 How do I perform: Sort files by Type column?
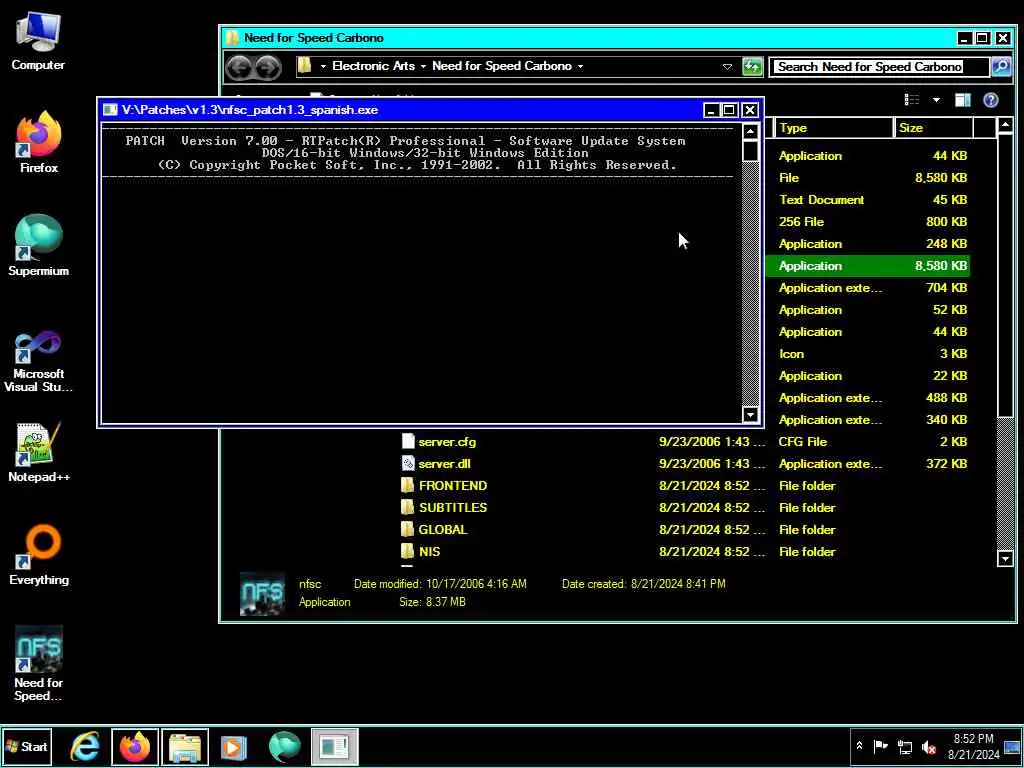pos(833,128)
